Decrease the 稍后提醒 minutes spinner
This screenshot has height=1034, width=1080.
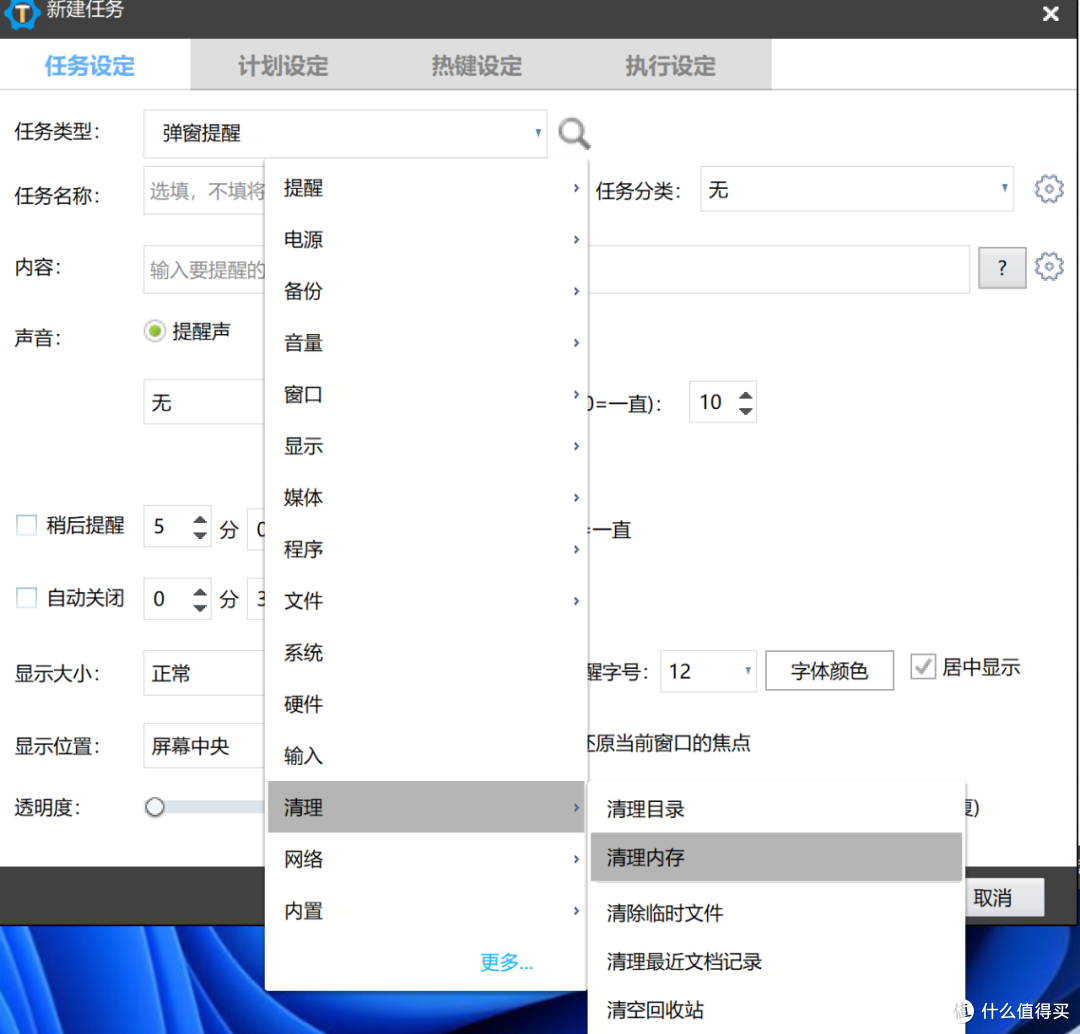(200, 535)
